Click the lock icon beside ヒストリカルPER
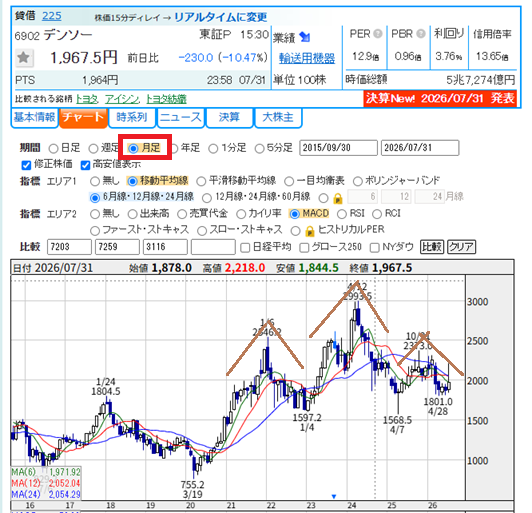Screen dimensions: 532x513 309,231
